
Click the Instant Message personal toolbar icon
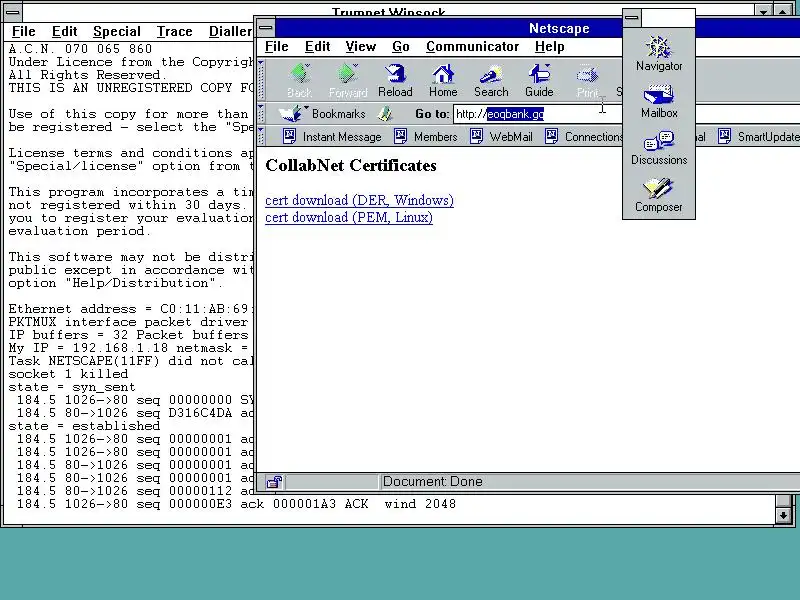click(x=332, y=137)
